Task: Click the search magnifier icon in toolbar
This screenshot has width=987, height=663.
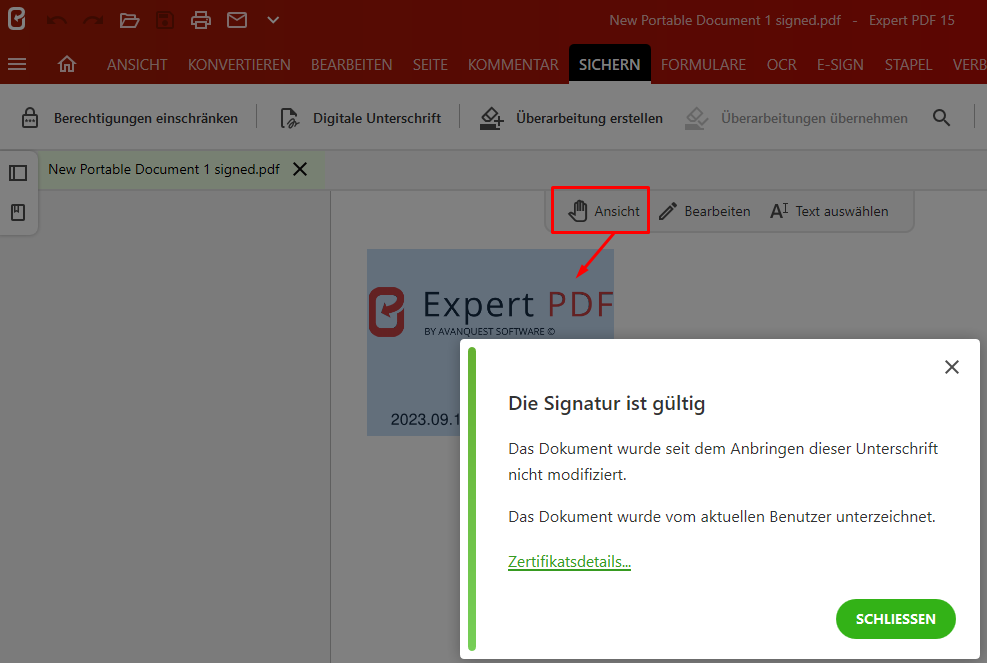Action: click(x=941, y=117)
